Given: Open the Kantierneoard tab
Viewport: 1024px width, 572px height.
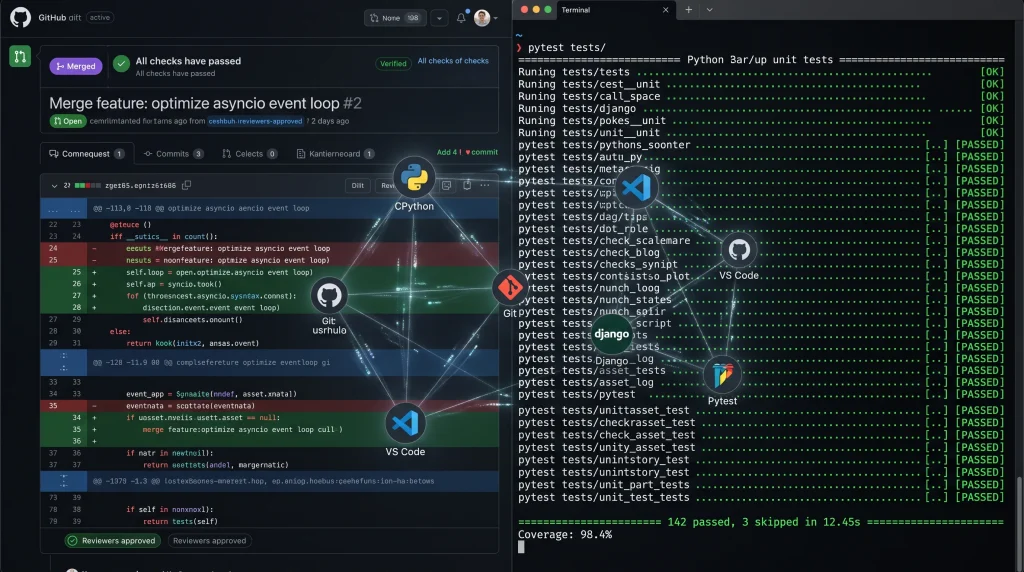Looking at the screenshot, I should point(335,154).
